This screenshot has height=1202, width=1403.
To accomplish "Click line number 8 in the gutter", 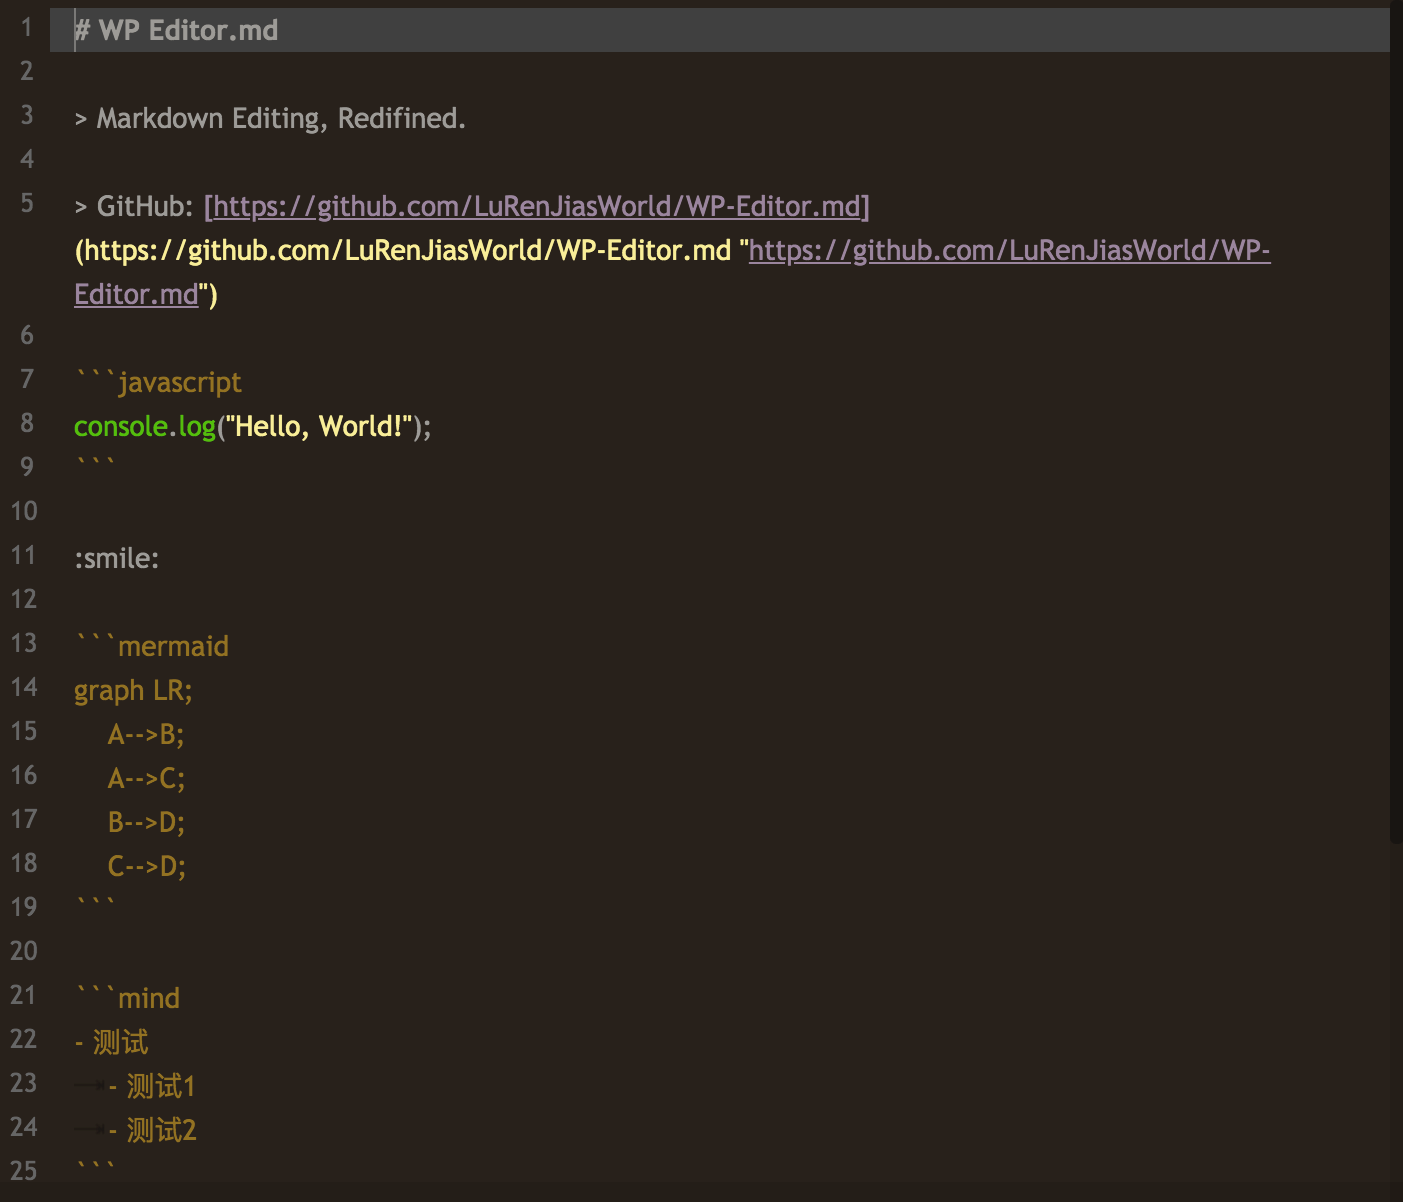I will coord(27,423).
